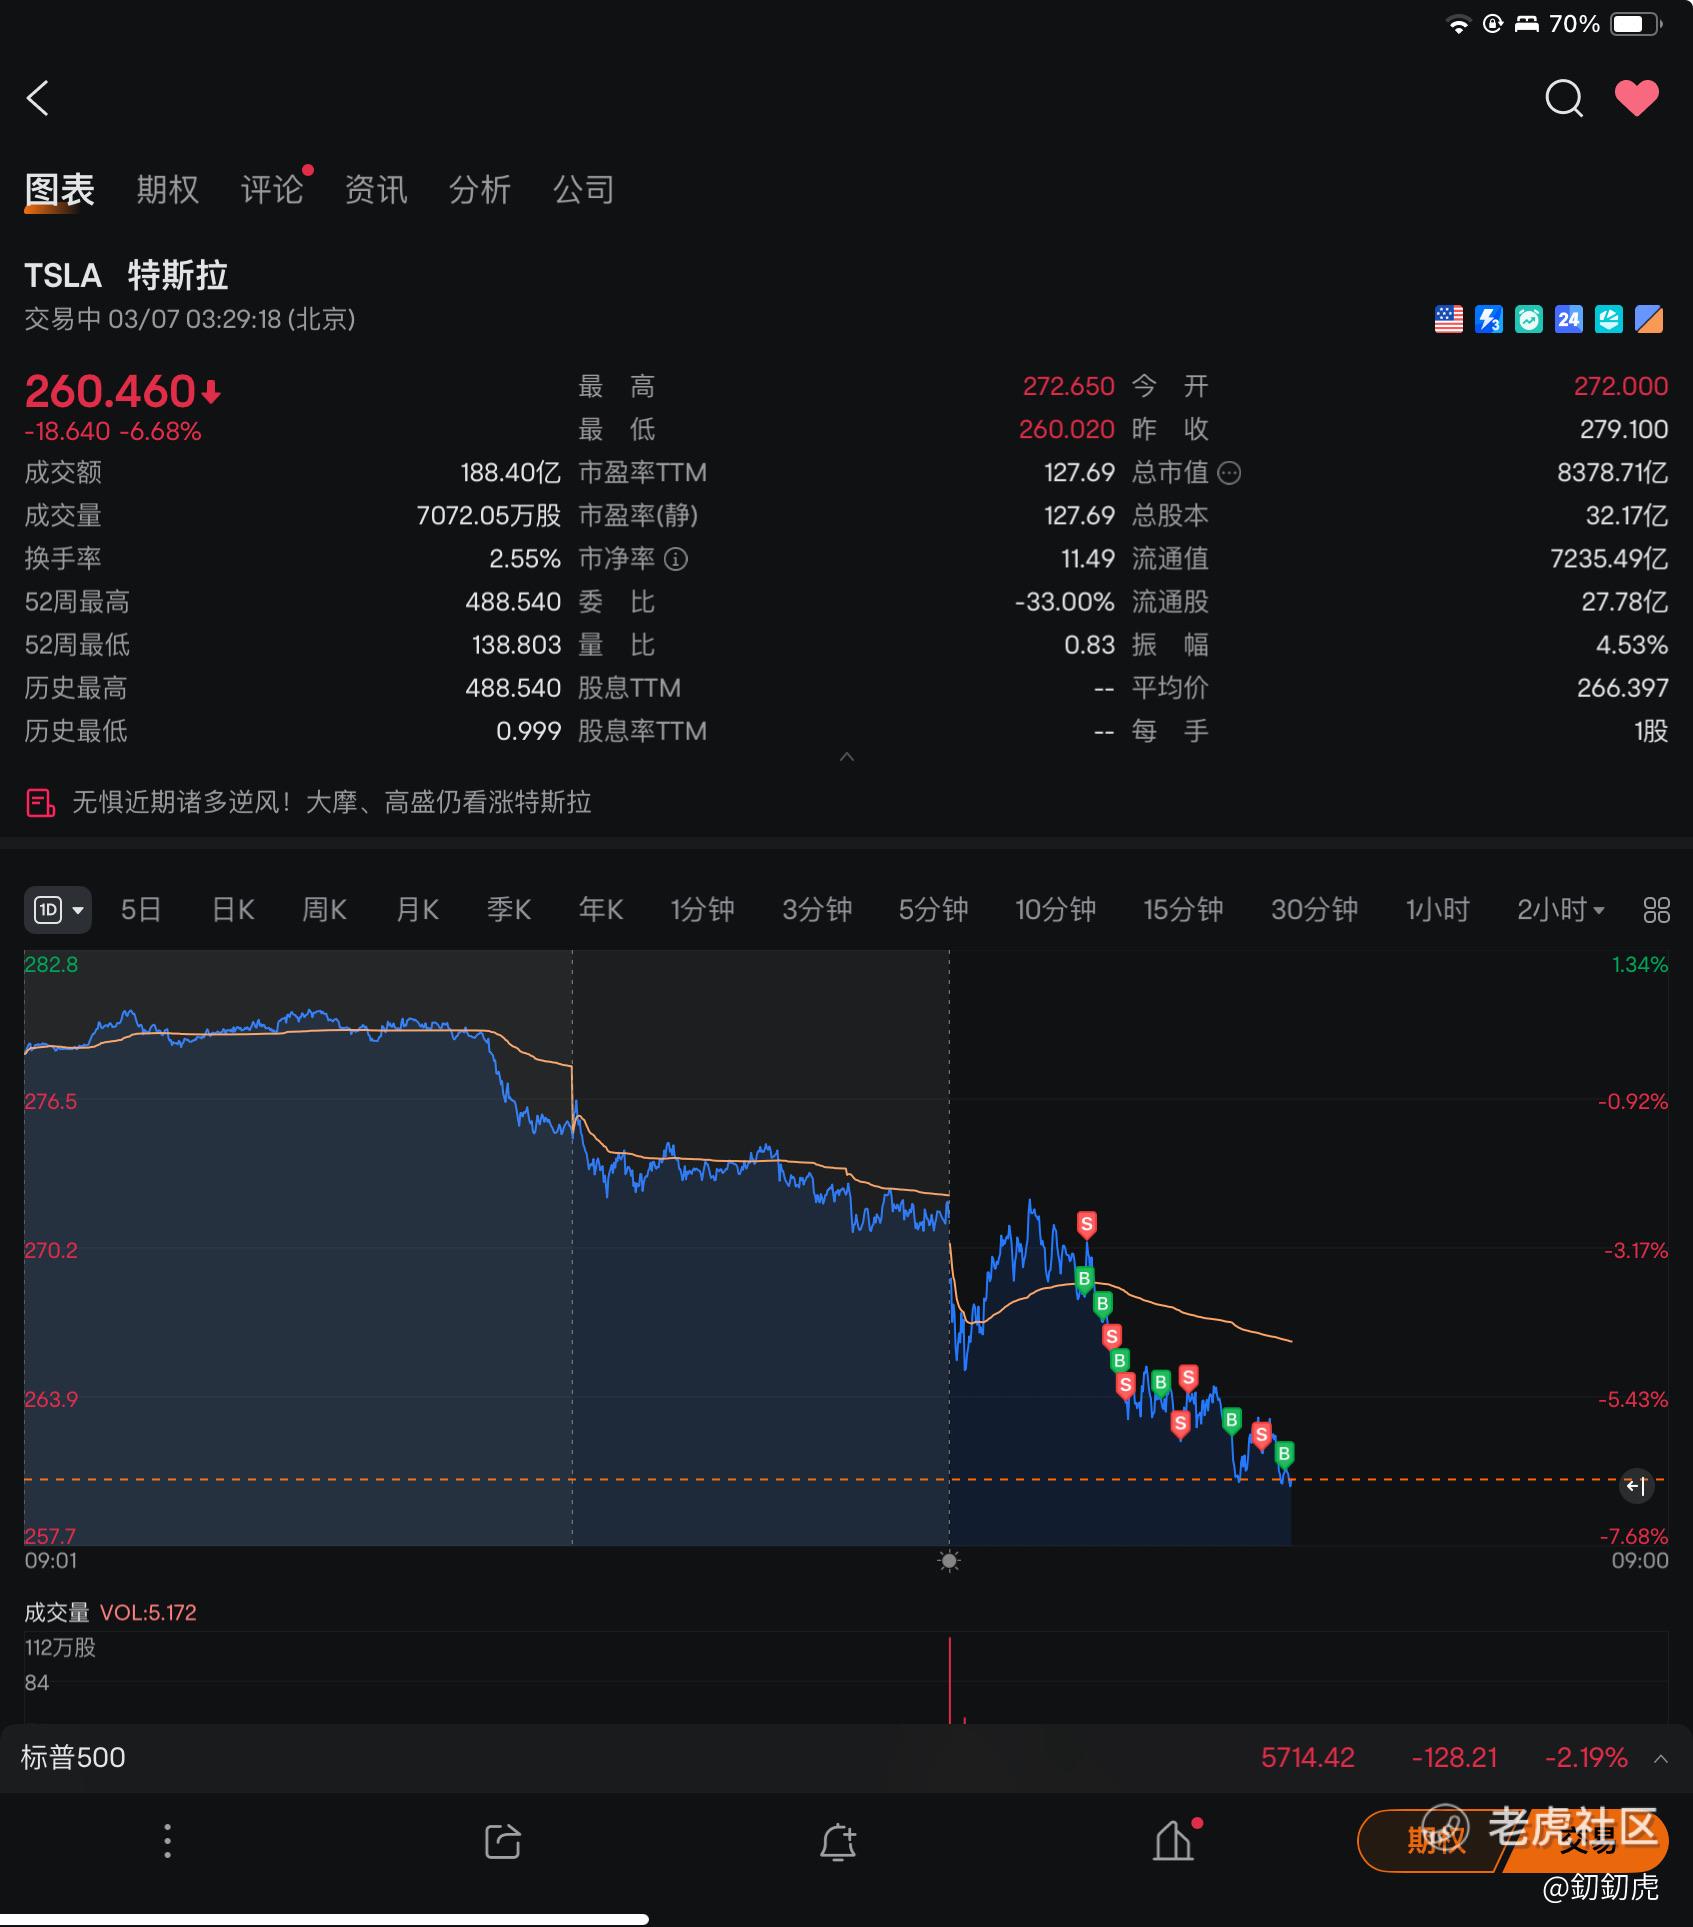Select the 5分钟 chart interval
This screenshot has height=1927, width=1693.
coord(933,910)
